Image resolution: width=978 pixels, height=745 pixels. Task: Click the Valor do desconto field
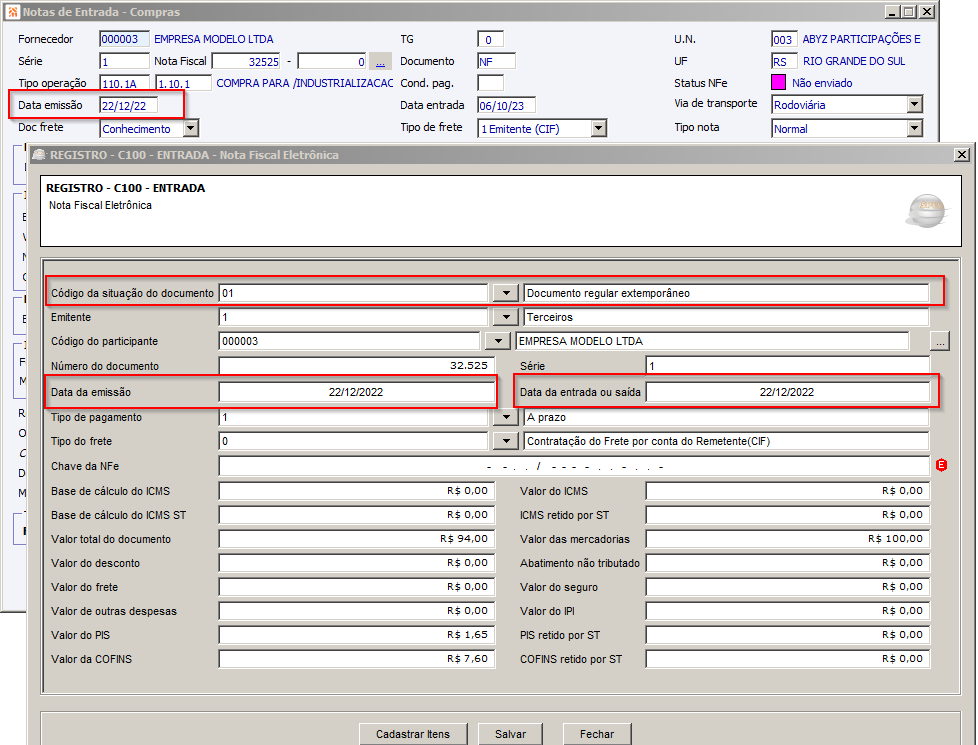pos(357,563)
